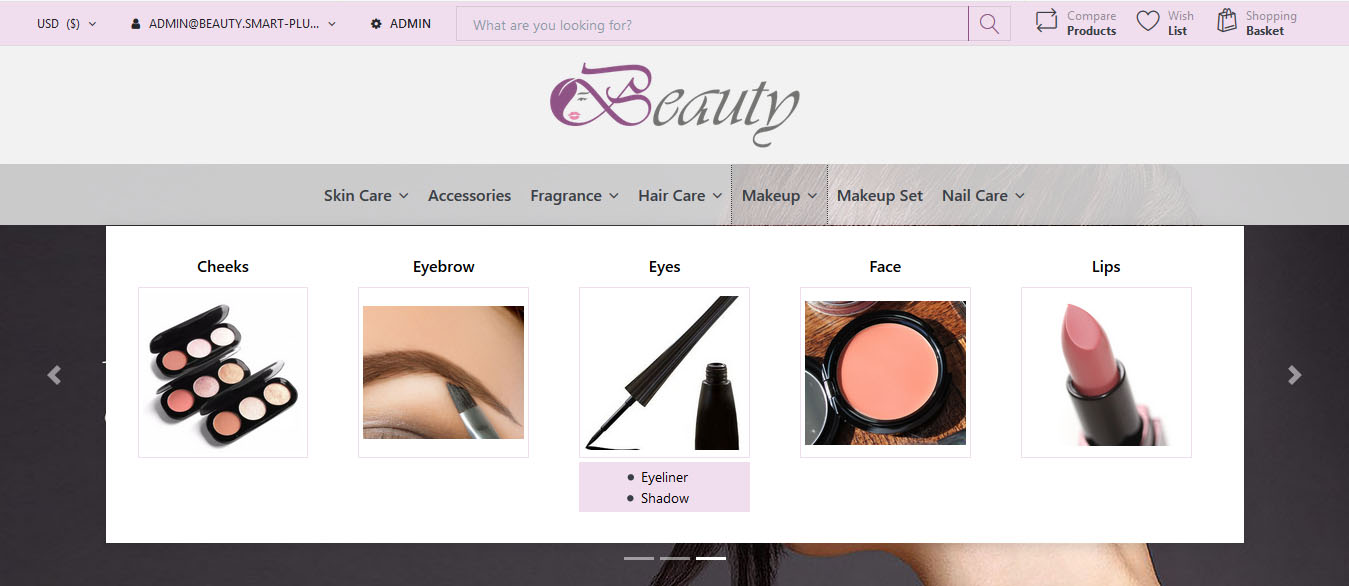Screen dimensions: 1349x586
Task: Open the Cheeks blush palette thumbnail
Action: click(223, 373)
